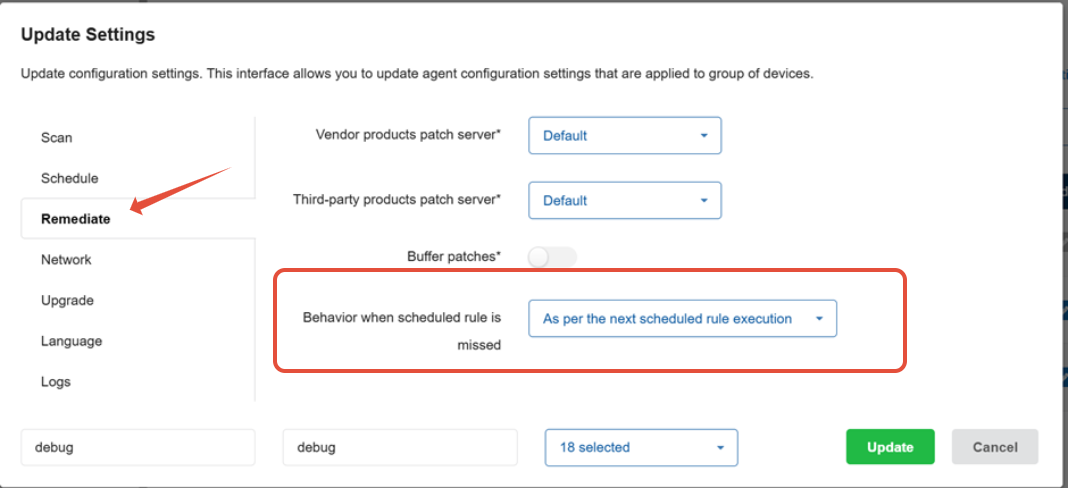This screenshot has height=488, width=1068.
Task: Click caret arrow beside next scheduled rule execution
Action: click(819, 318)
